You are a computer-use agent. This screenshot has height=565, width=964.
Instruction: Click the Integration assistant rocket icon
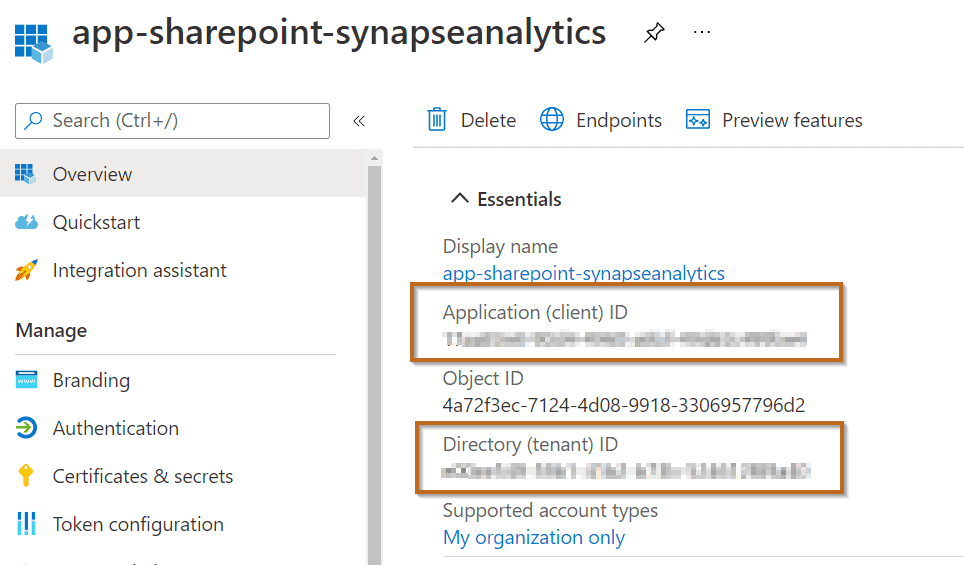(x=26, y=270)
